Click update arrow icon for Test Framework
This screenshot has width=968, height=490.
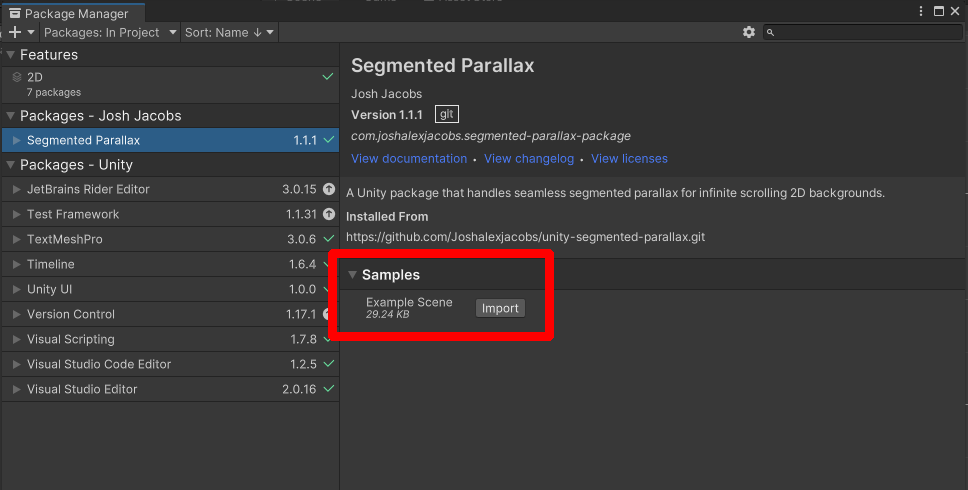(328, 214)
